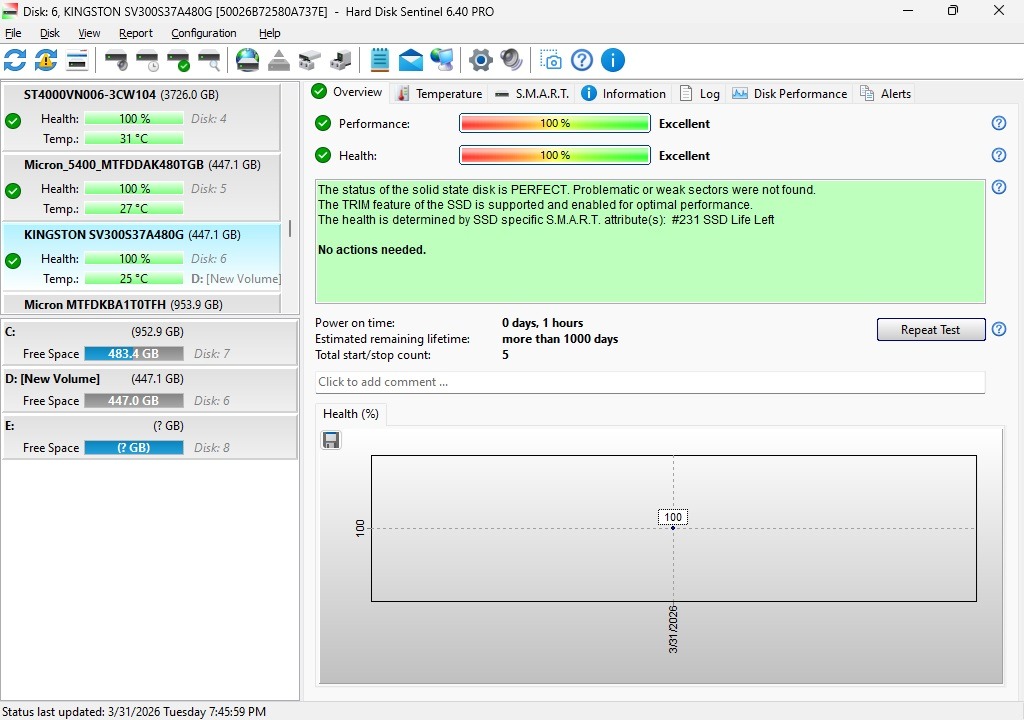Open the Help menu
The image size is (1024, 720).
click(x=269, y=33)
